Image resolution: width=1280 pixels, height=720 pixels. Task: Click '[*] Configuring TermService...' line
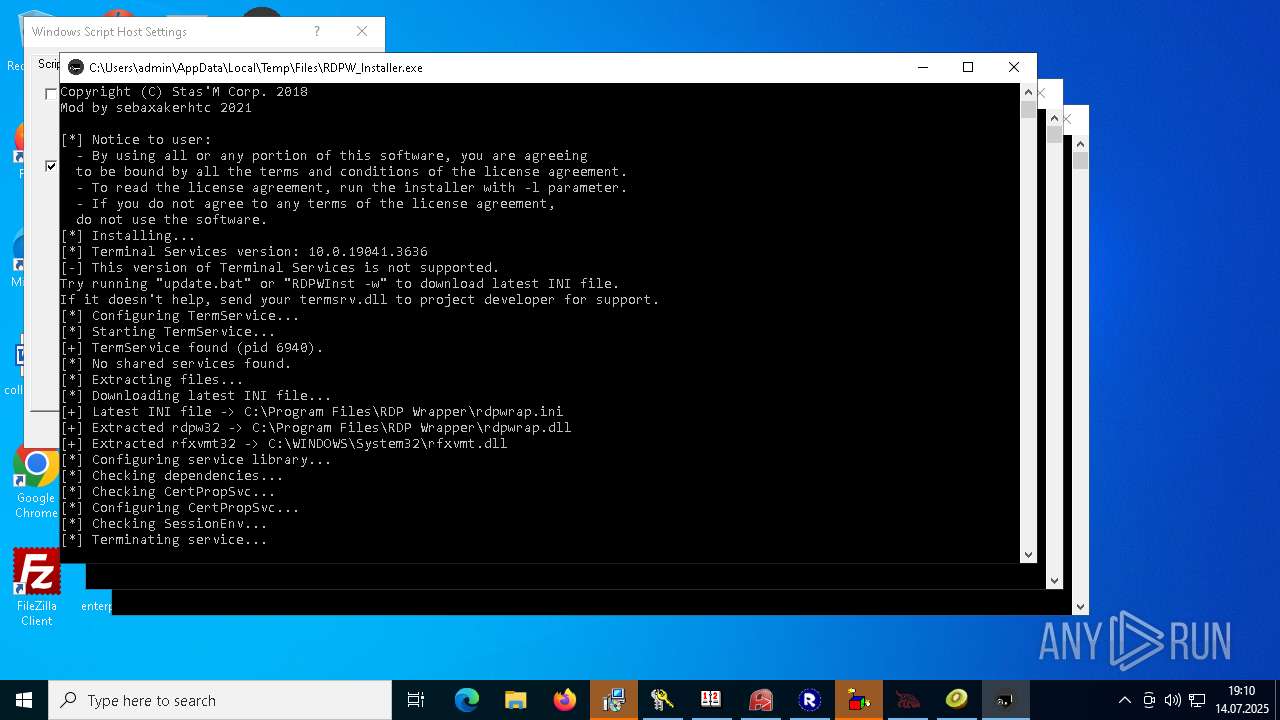point(180,316)
